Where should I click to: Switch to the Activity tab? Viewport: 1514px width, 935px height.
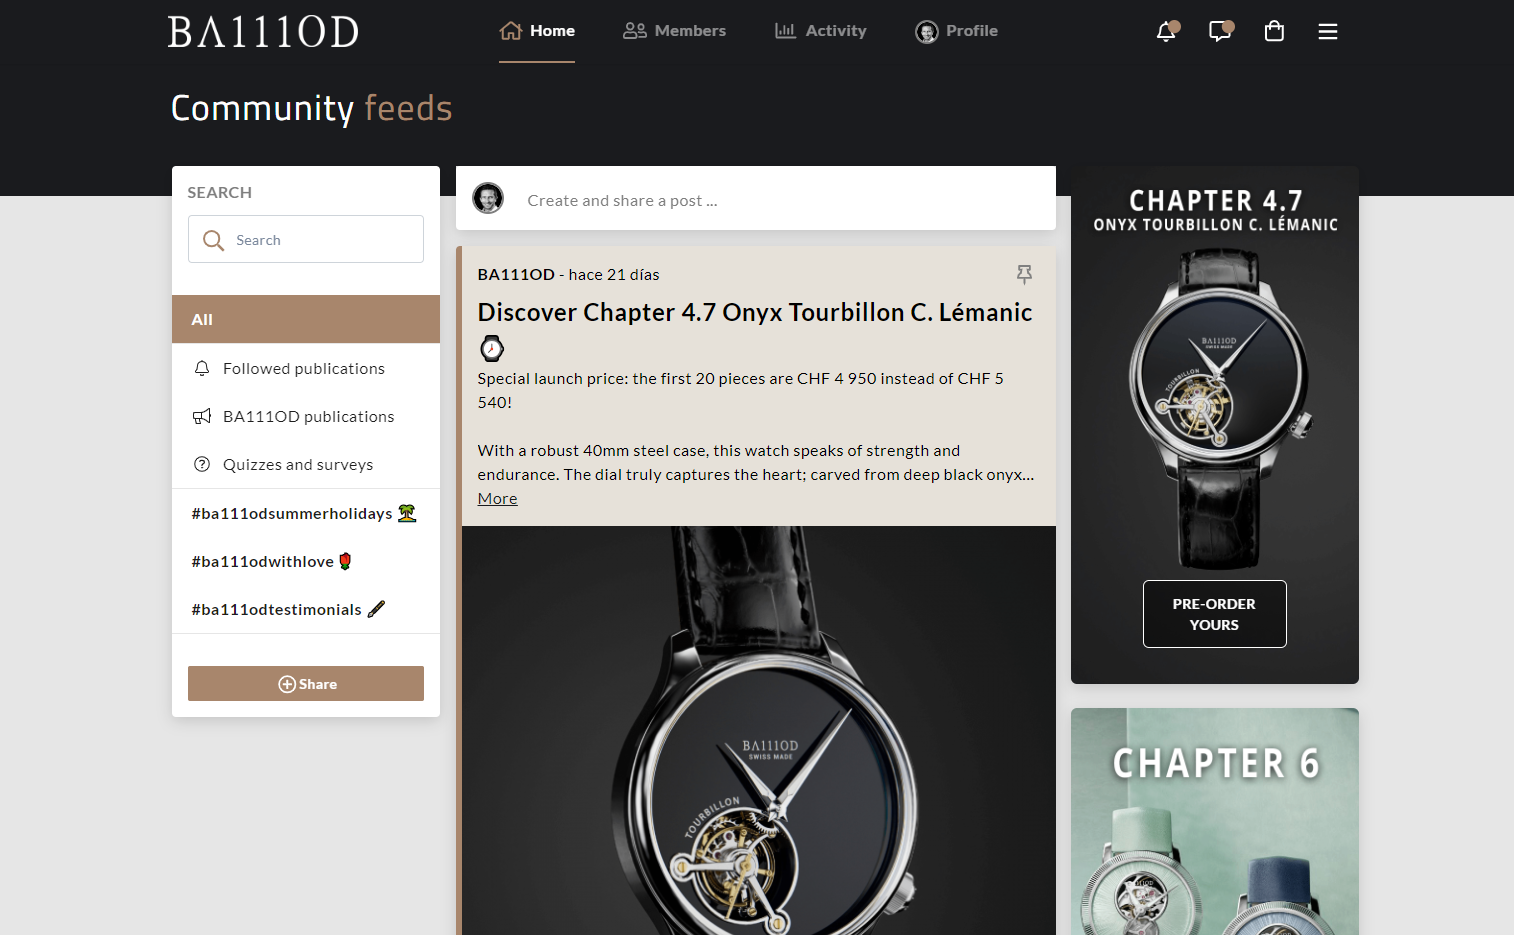[x=821, y=31]
